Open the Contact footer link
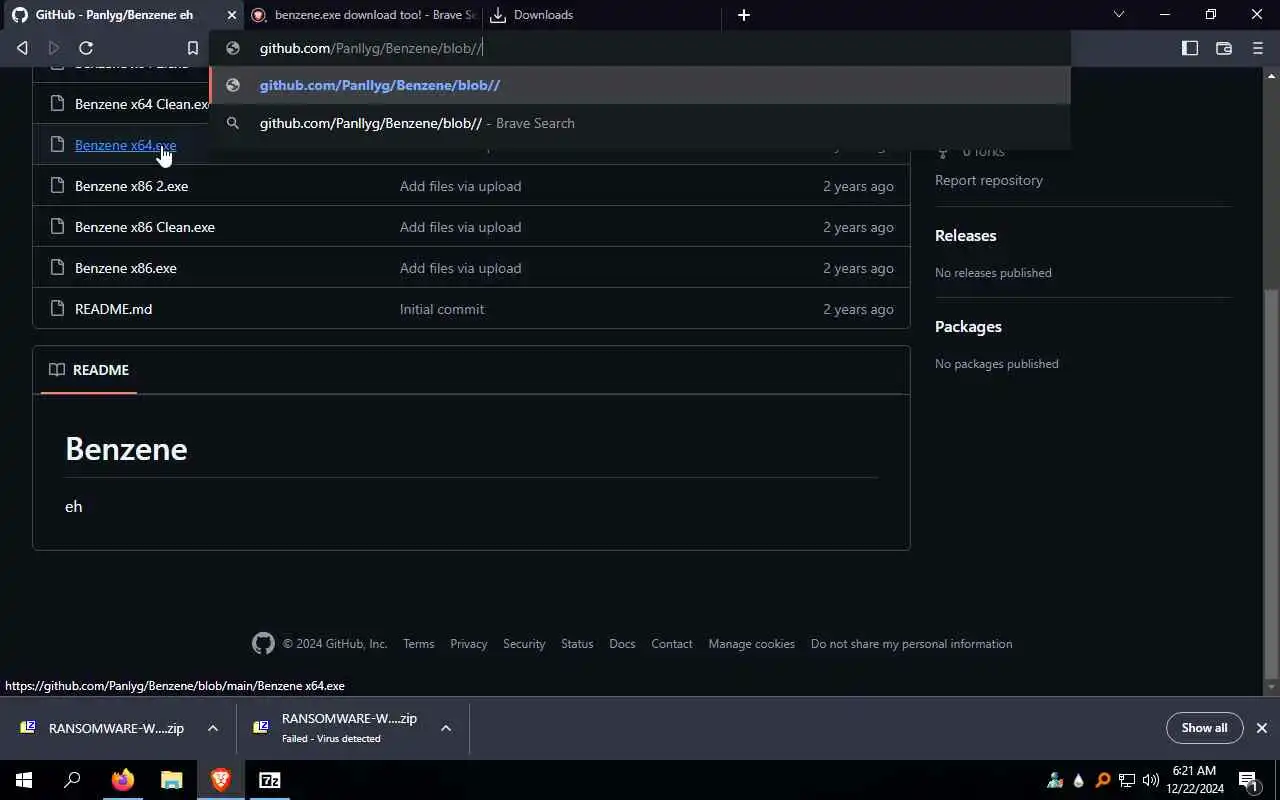The height and width of the screenshot is (800, 1280). tap(672, 644)
